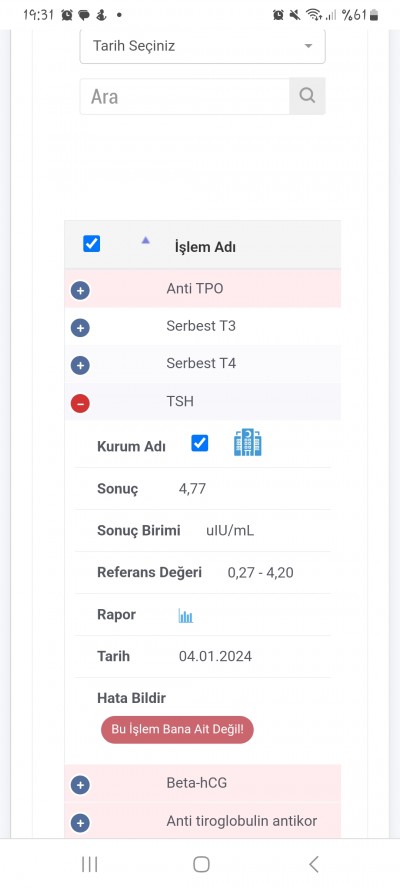Tap the Android back navigation icon
This screenshot has width=400, height=888.
314,864
